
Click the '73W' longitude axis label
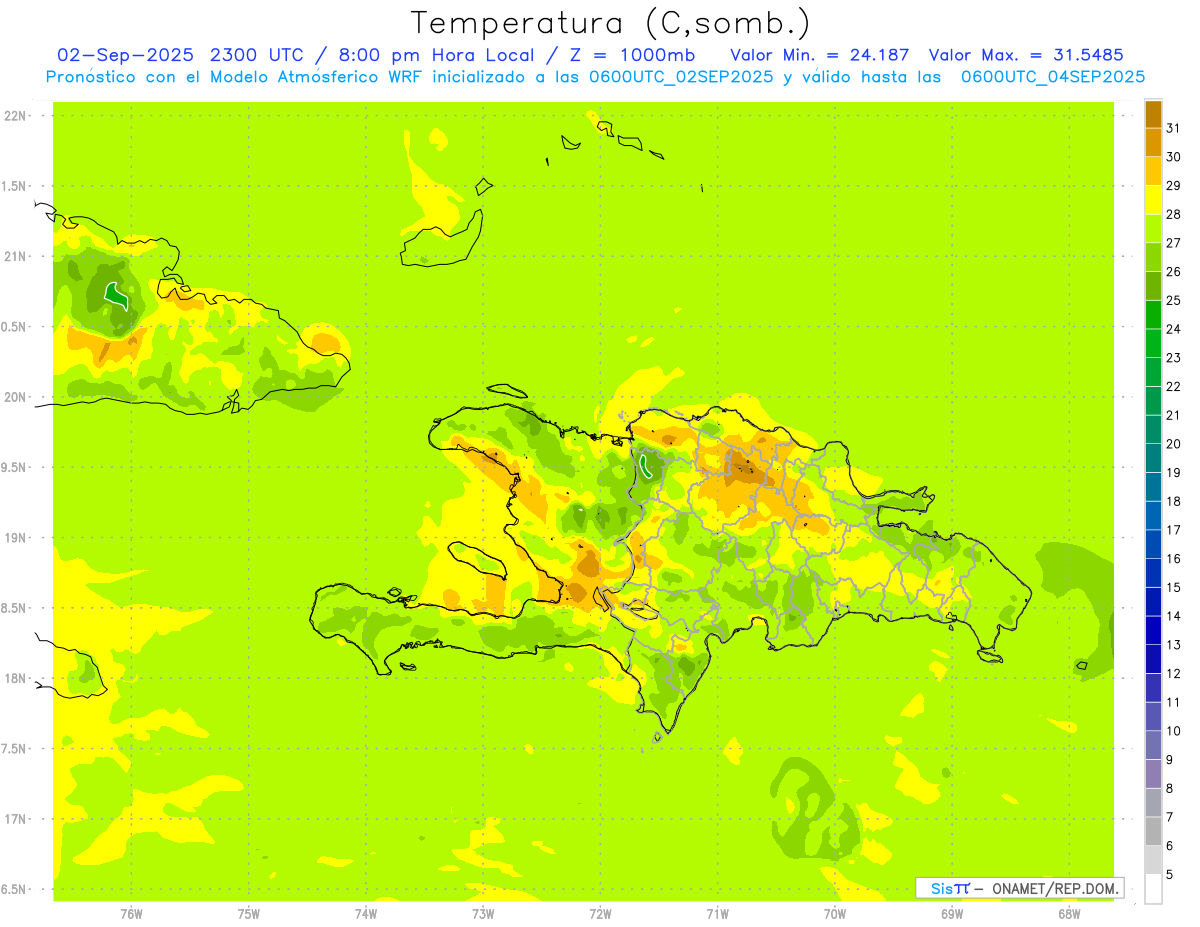pos(483,914)
